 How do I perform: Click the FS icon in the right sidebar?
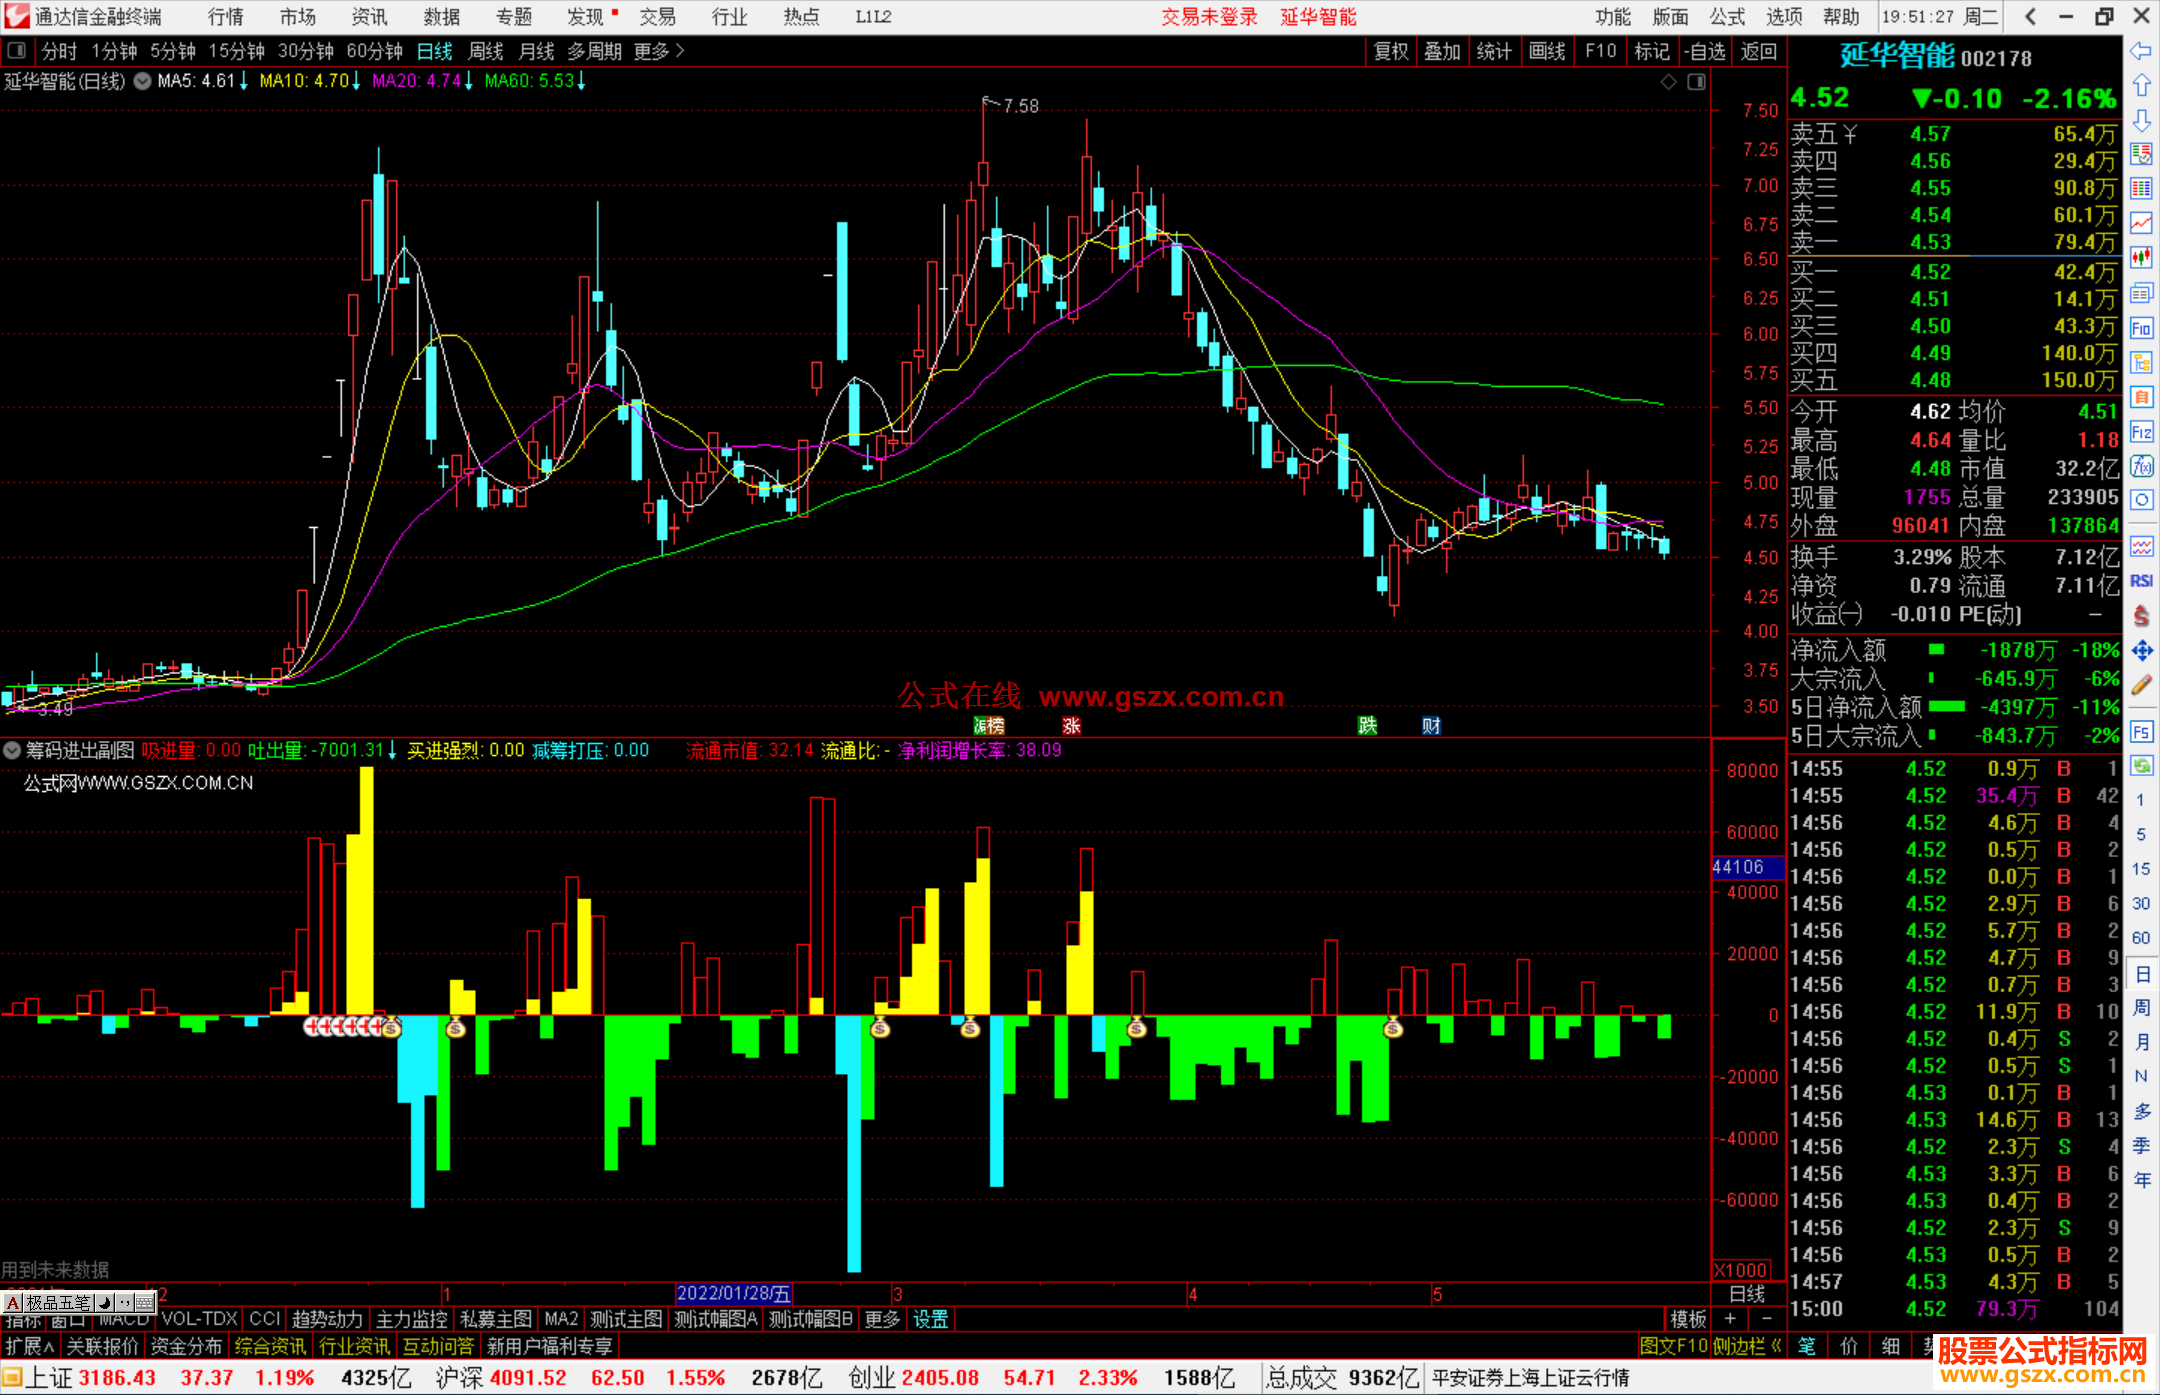click(x=2141, y=732)
